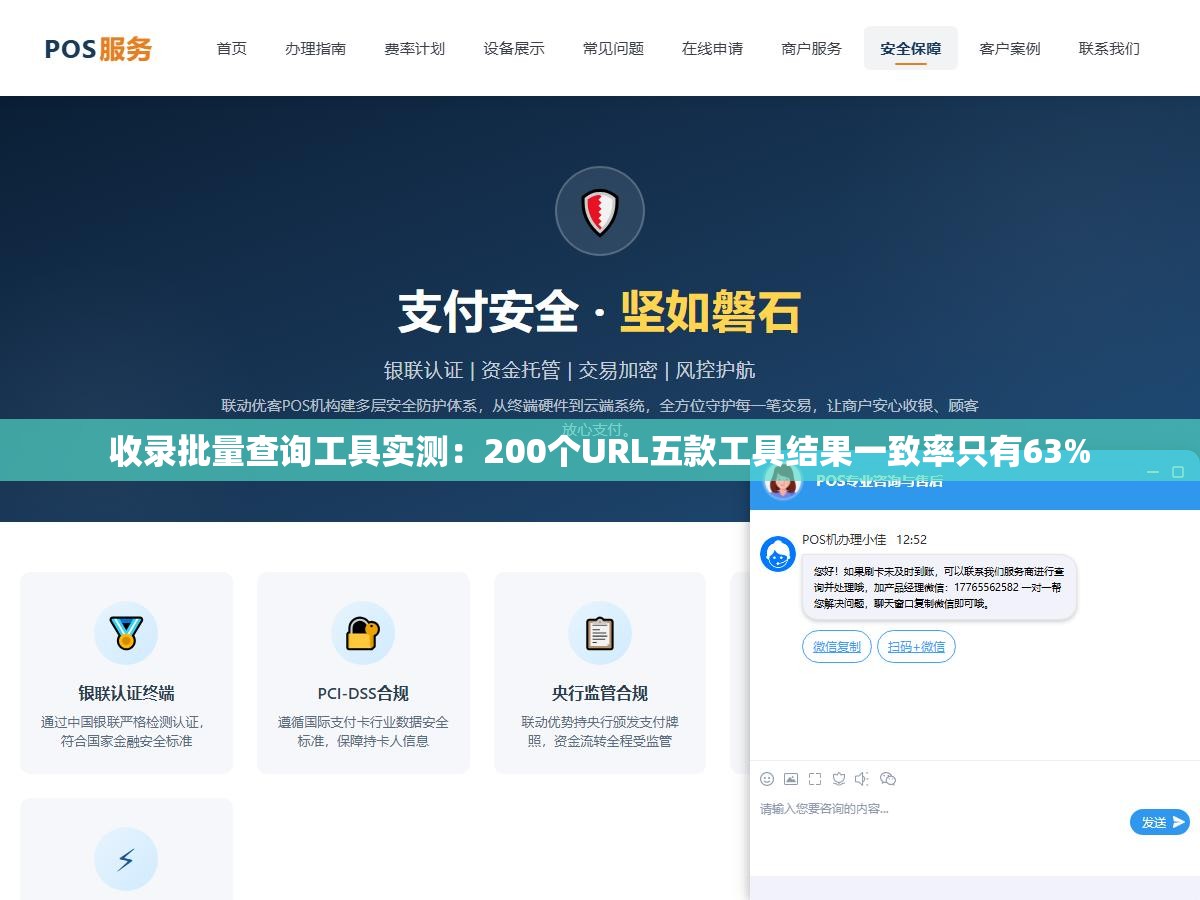This screenshot has height=900, width=1200.
Task: Click the medal icon on 银联认证终端 card
Action: (126, 633)
